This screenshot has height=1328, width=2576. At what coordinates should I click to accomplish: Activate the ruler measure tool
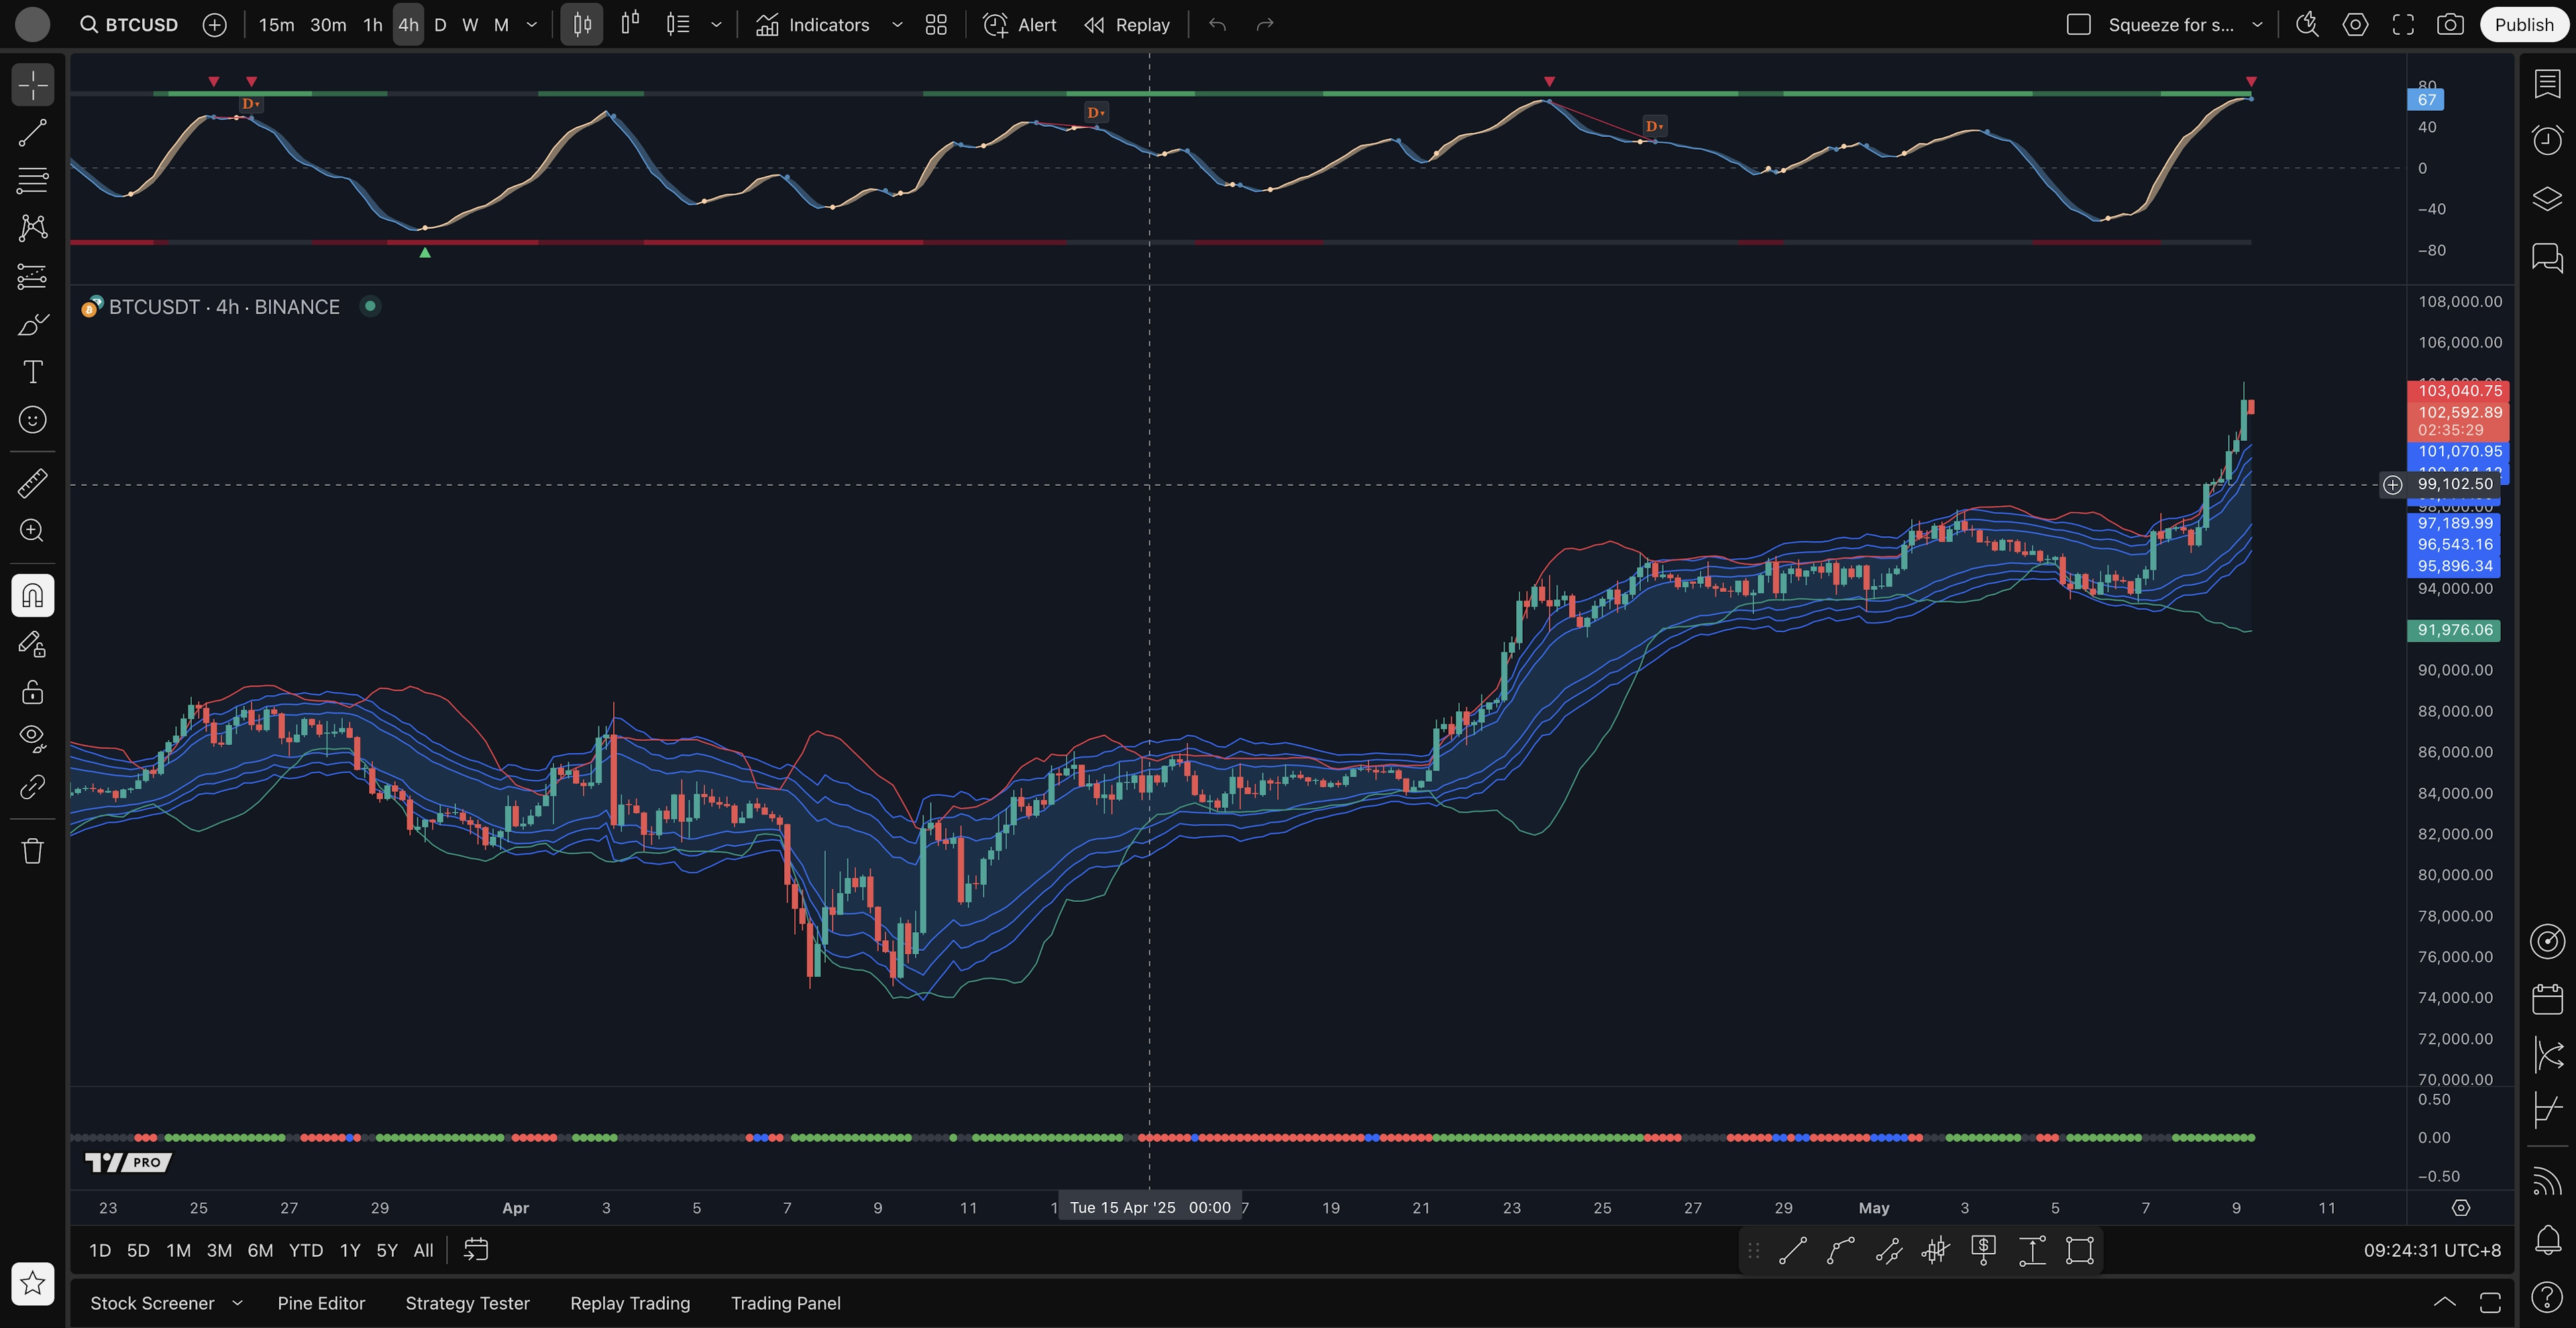(x=32, y=483)
